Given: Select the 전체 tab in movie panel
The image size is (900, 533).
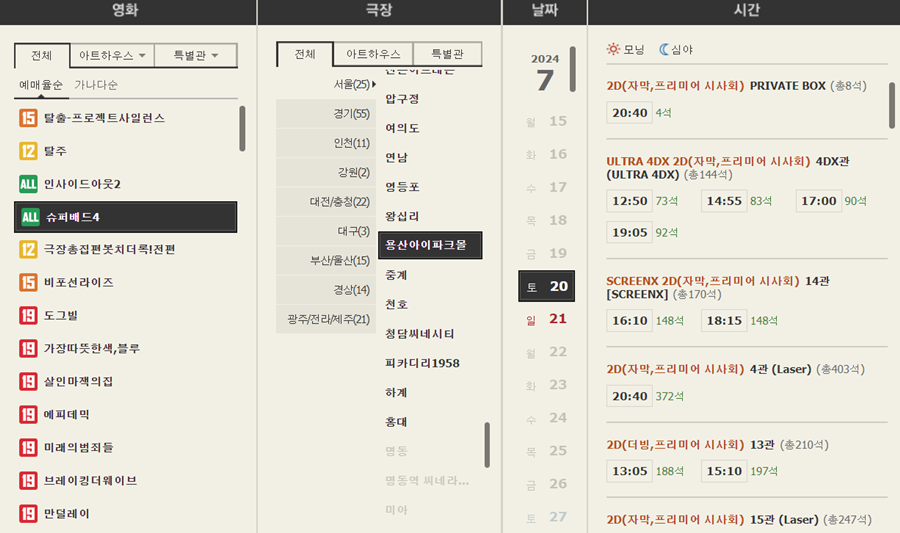Looking at the screenshot, I should tap(42, 56).
